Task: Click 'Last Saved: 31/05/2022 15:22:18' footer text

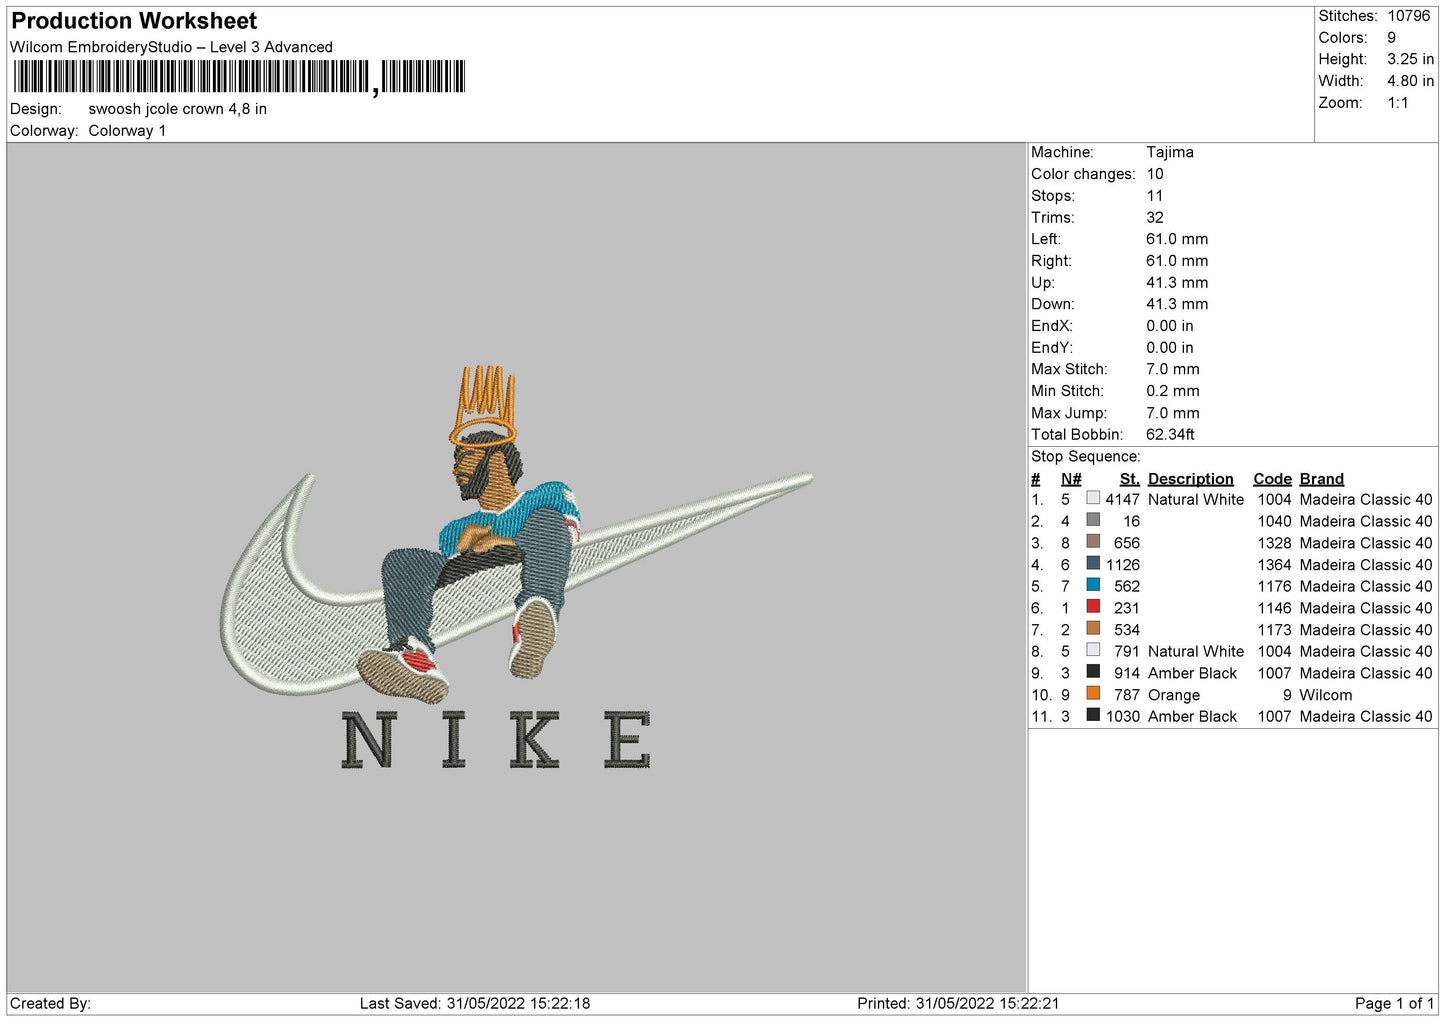Action: click(x=475, y=1003)
